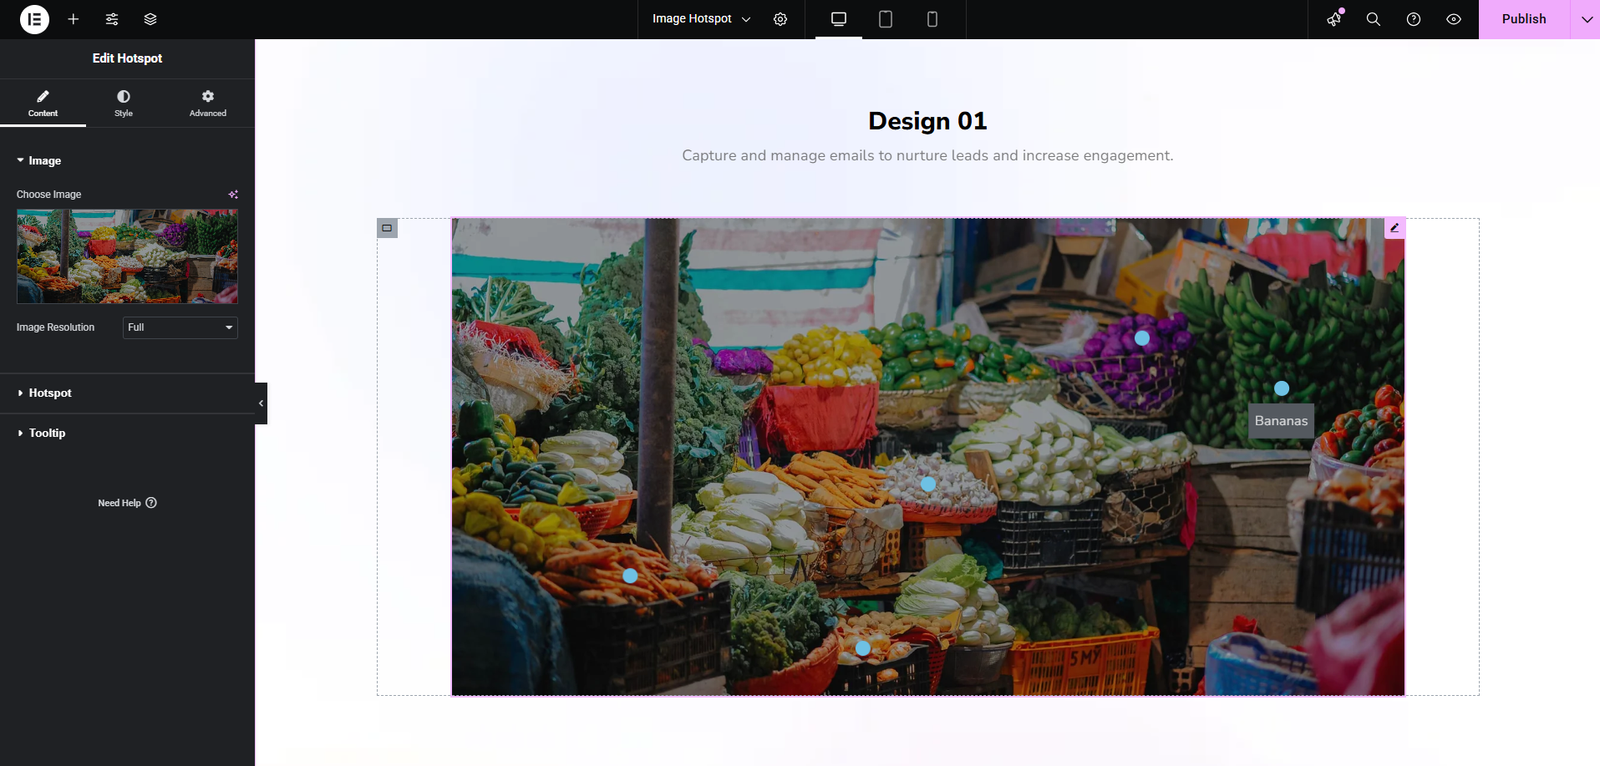
Task: Click the hotspot dot on onions basket
Action: 863,648
